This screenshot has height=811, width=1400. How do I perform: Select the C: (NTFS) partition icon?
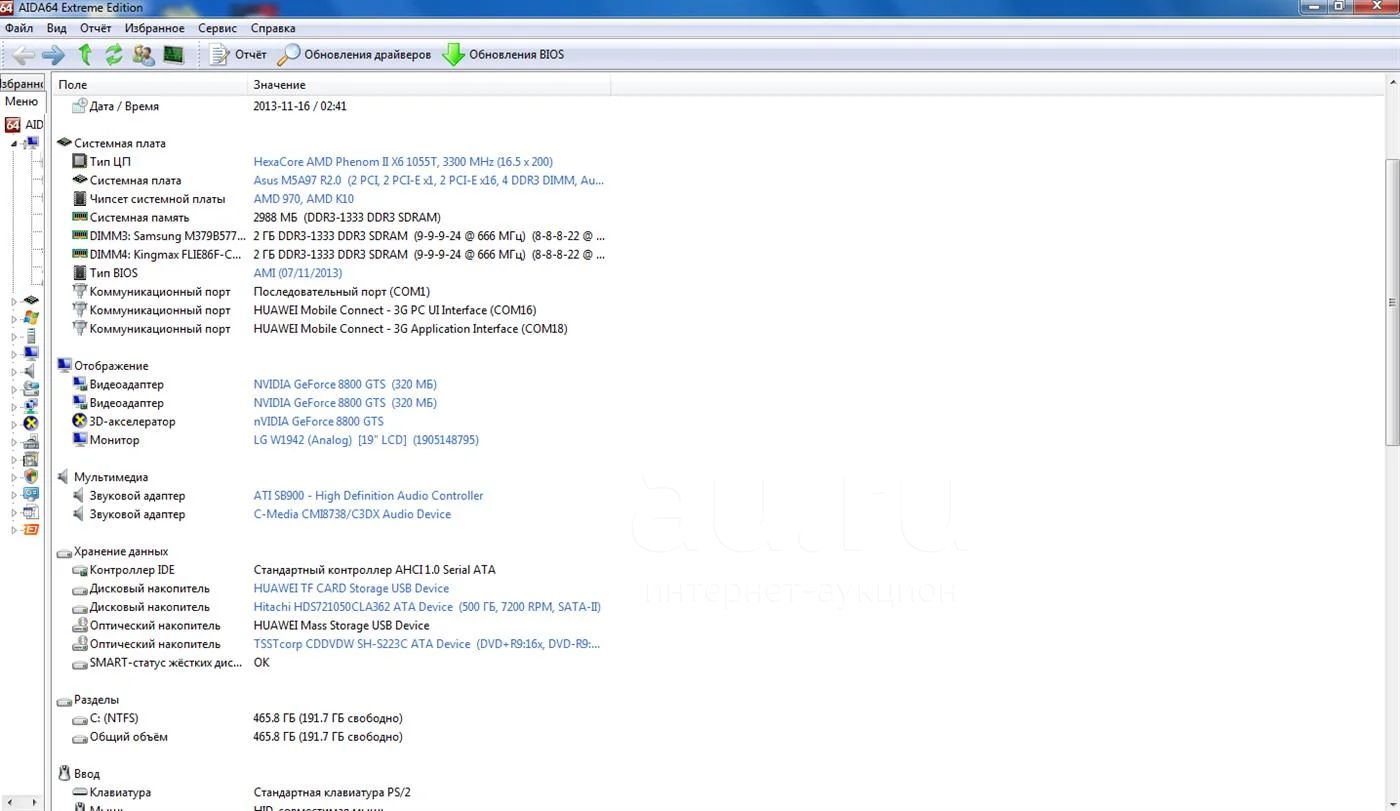tap(80, 718)
